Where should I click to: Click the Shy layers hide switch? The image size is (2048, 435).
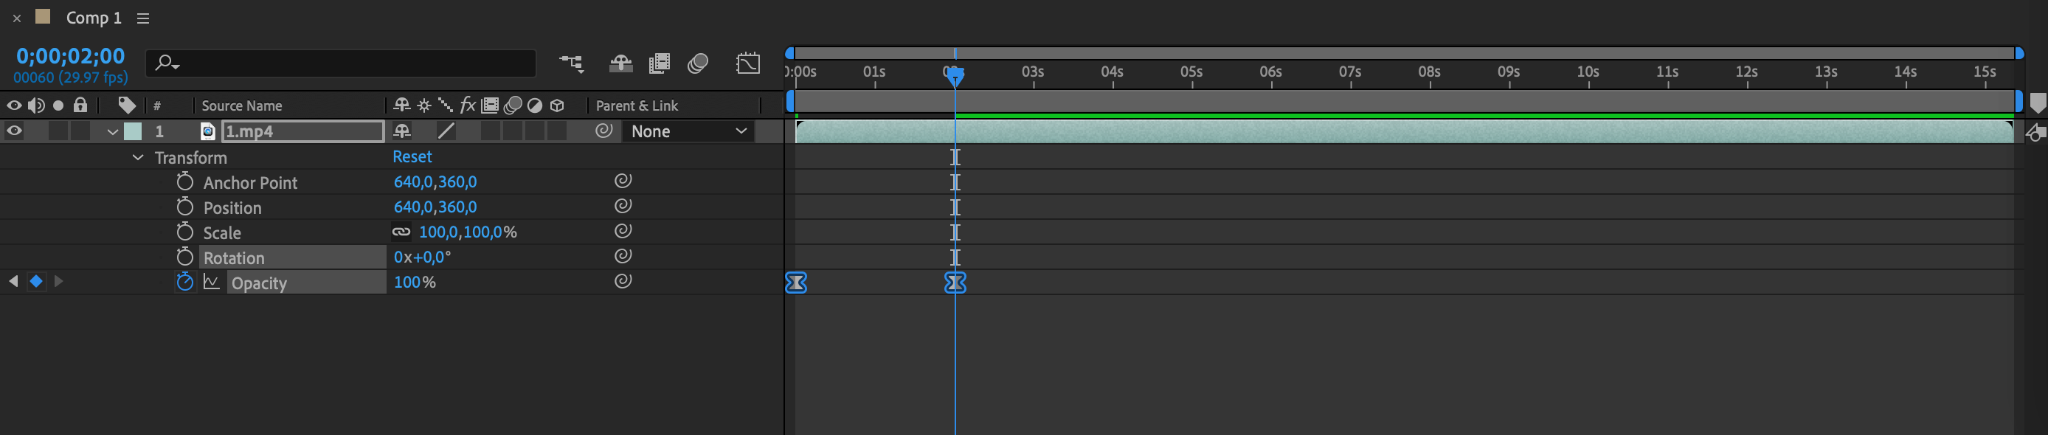tap(620, 64)
